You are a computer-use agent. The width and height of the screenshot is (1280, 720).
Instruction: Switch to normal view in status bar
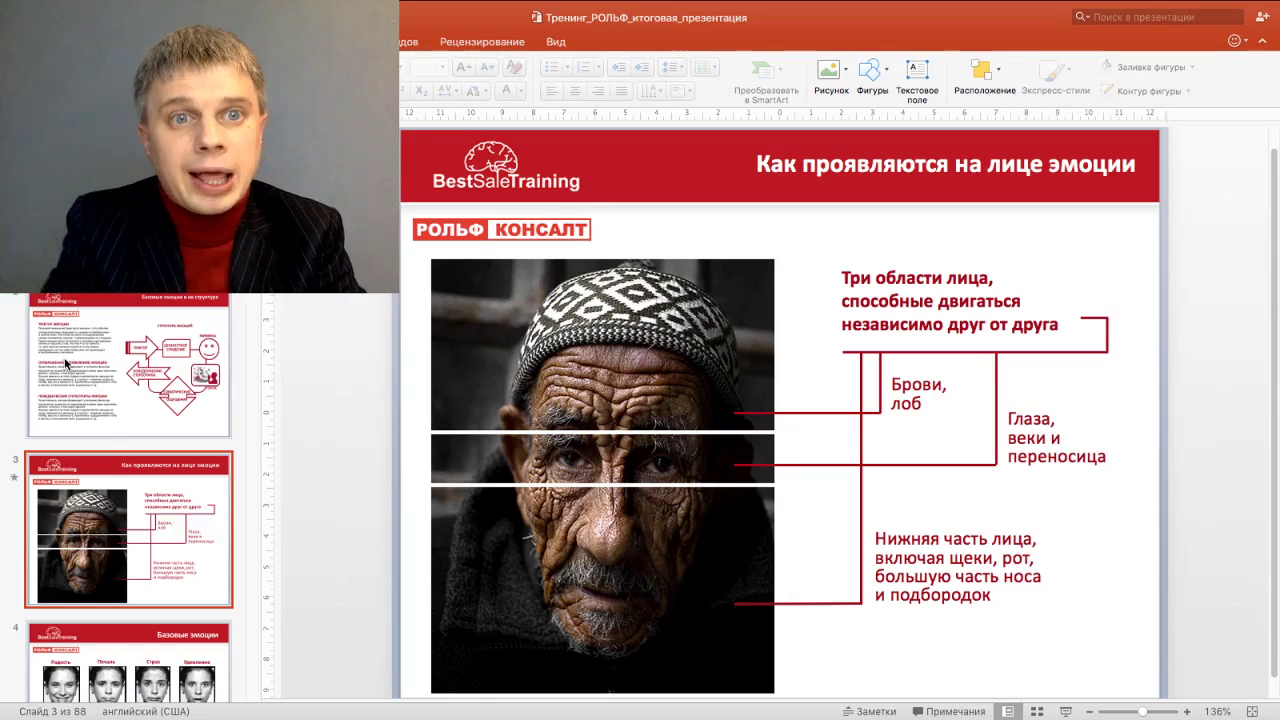click(x=1009, y=711)
